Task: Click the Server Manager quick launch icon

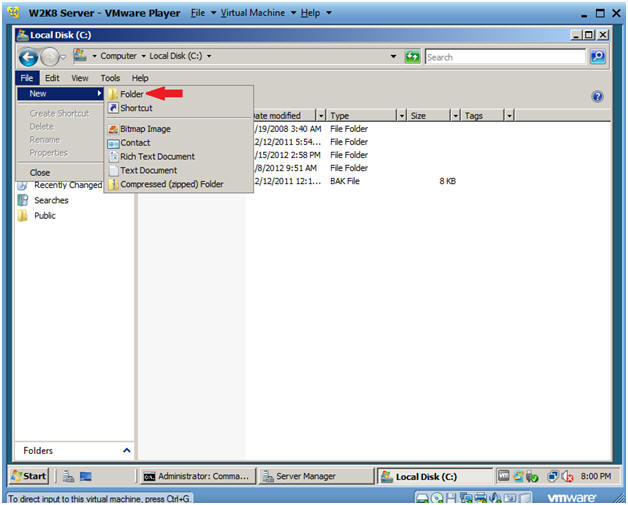Action: click(x=68, y=476)
